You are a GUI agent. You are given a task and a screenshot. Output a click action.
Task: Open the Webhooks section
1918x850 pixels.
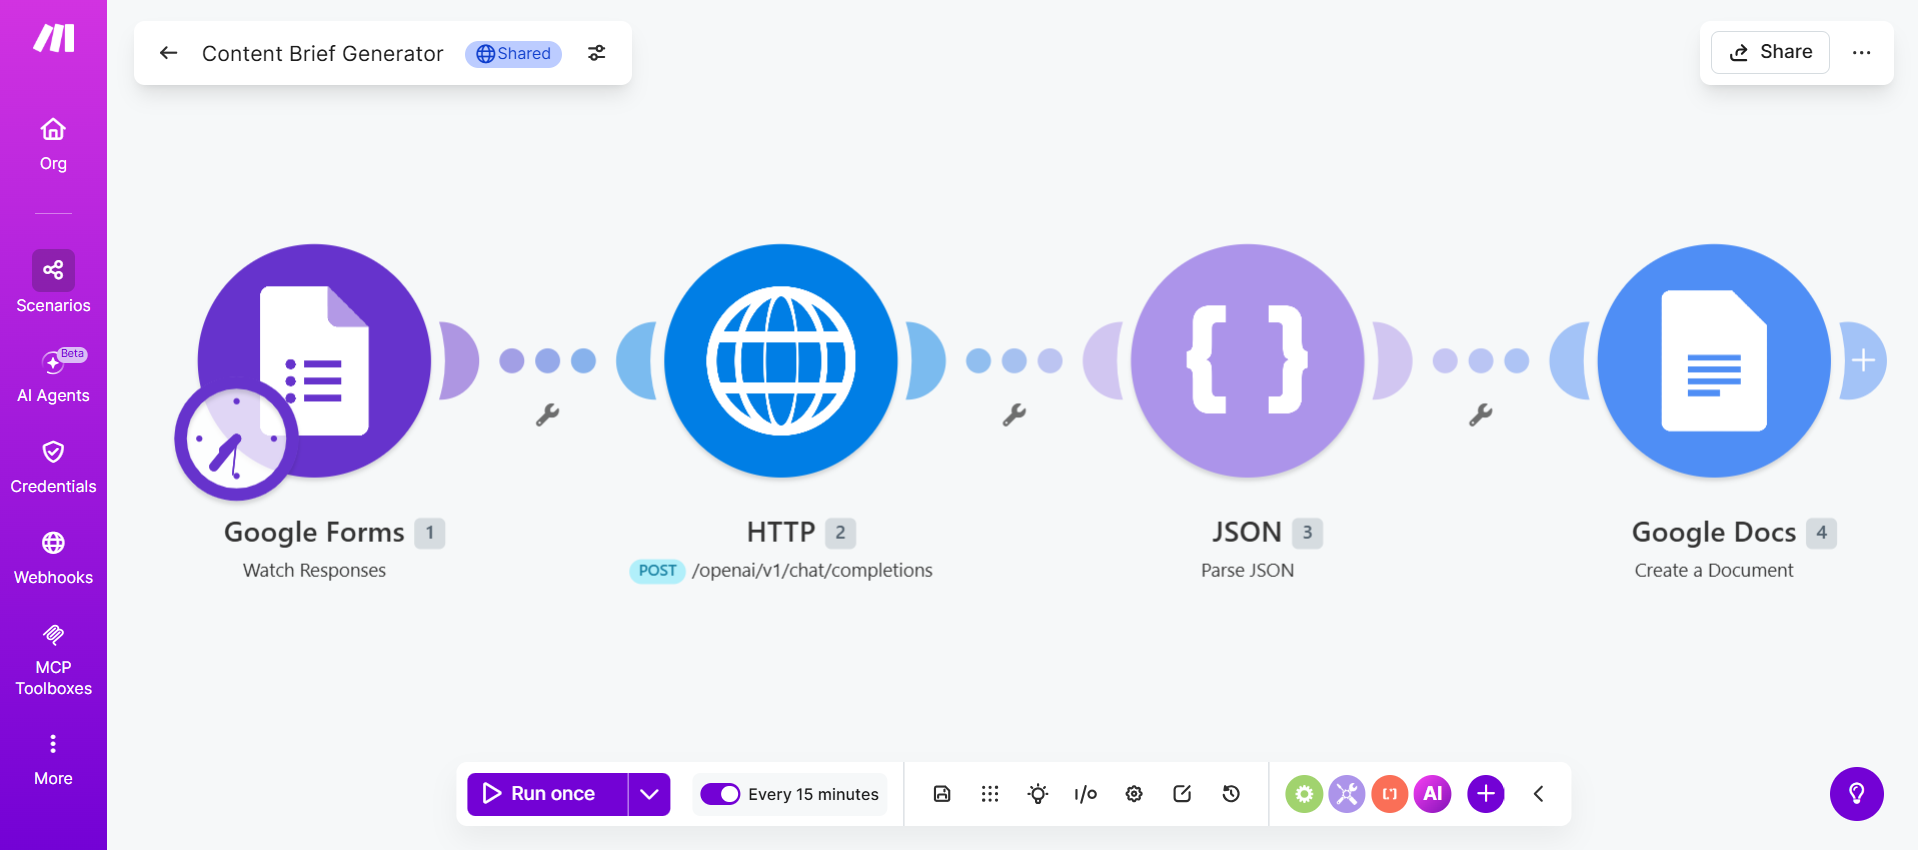tap(53, 558)
